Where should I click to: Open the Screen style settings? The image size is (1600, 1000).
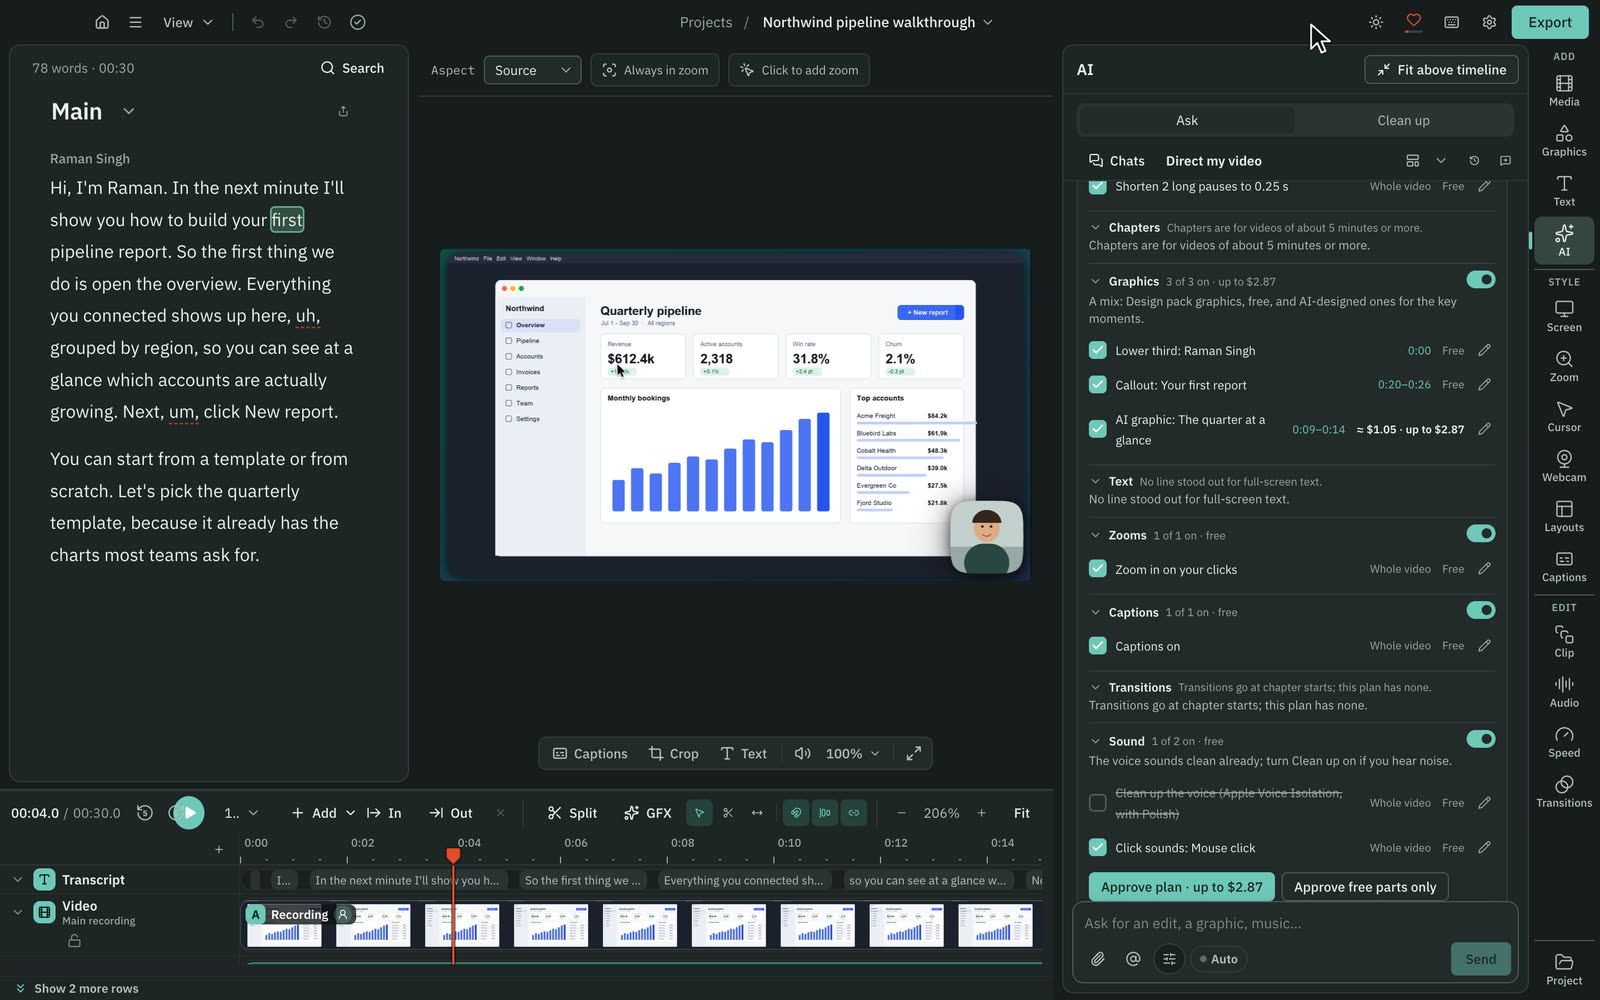pyautogui.click(x=1564, y=317)
